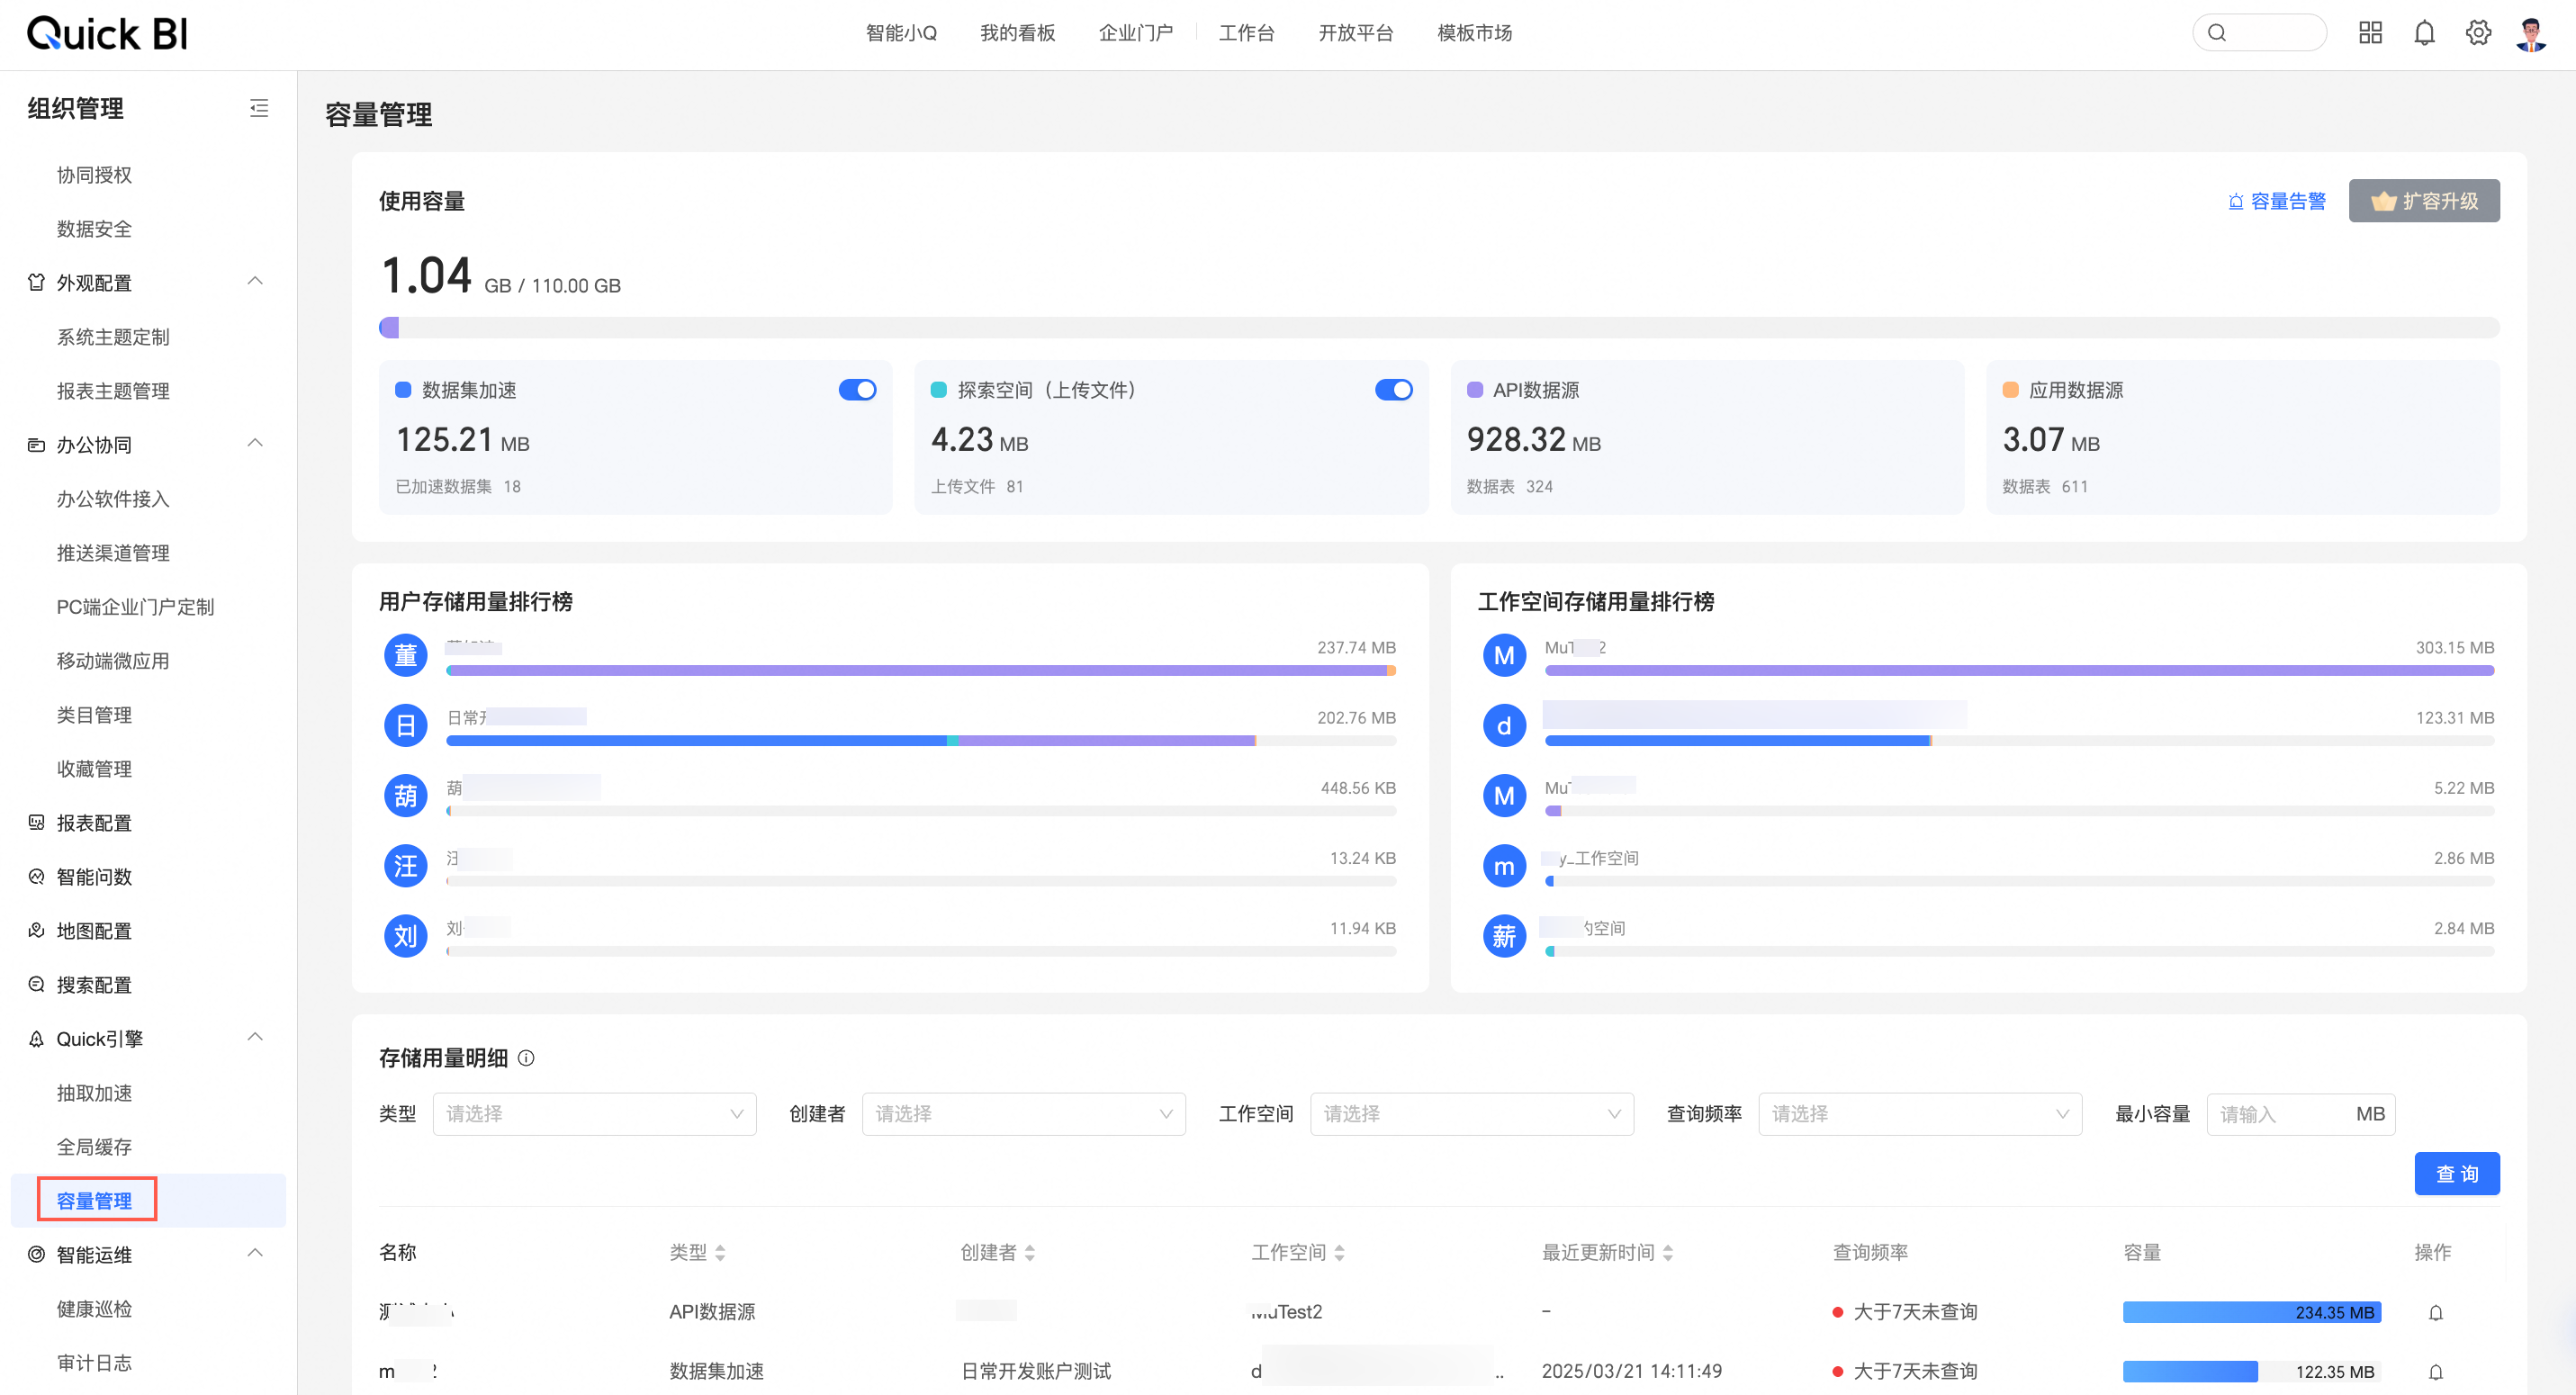Open 数据安全 in sidebar
This screenshot has width=2576, height=1395.
94,229
